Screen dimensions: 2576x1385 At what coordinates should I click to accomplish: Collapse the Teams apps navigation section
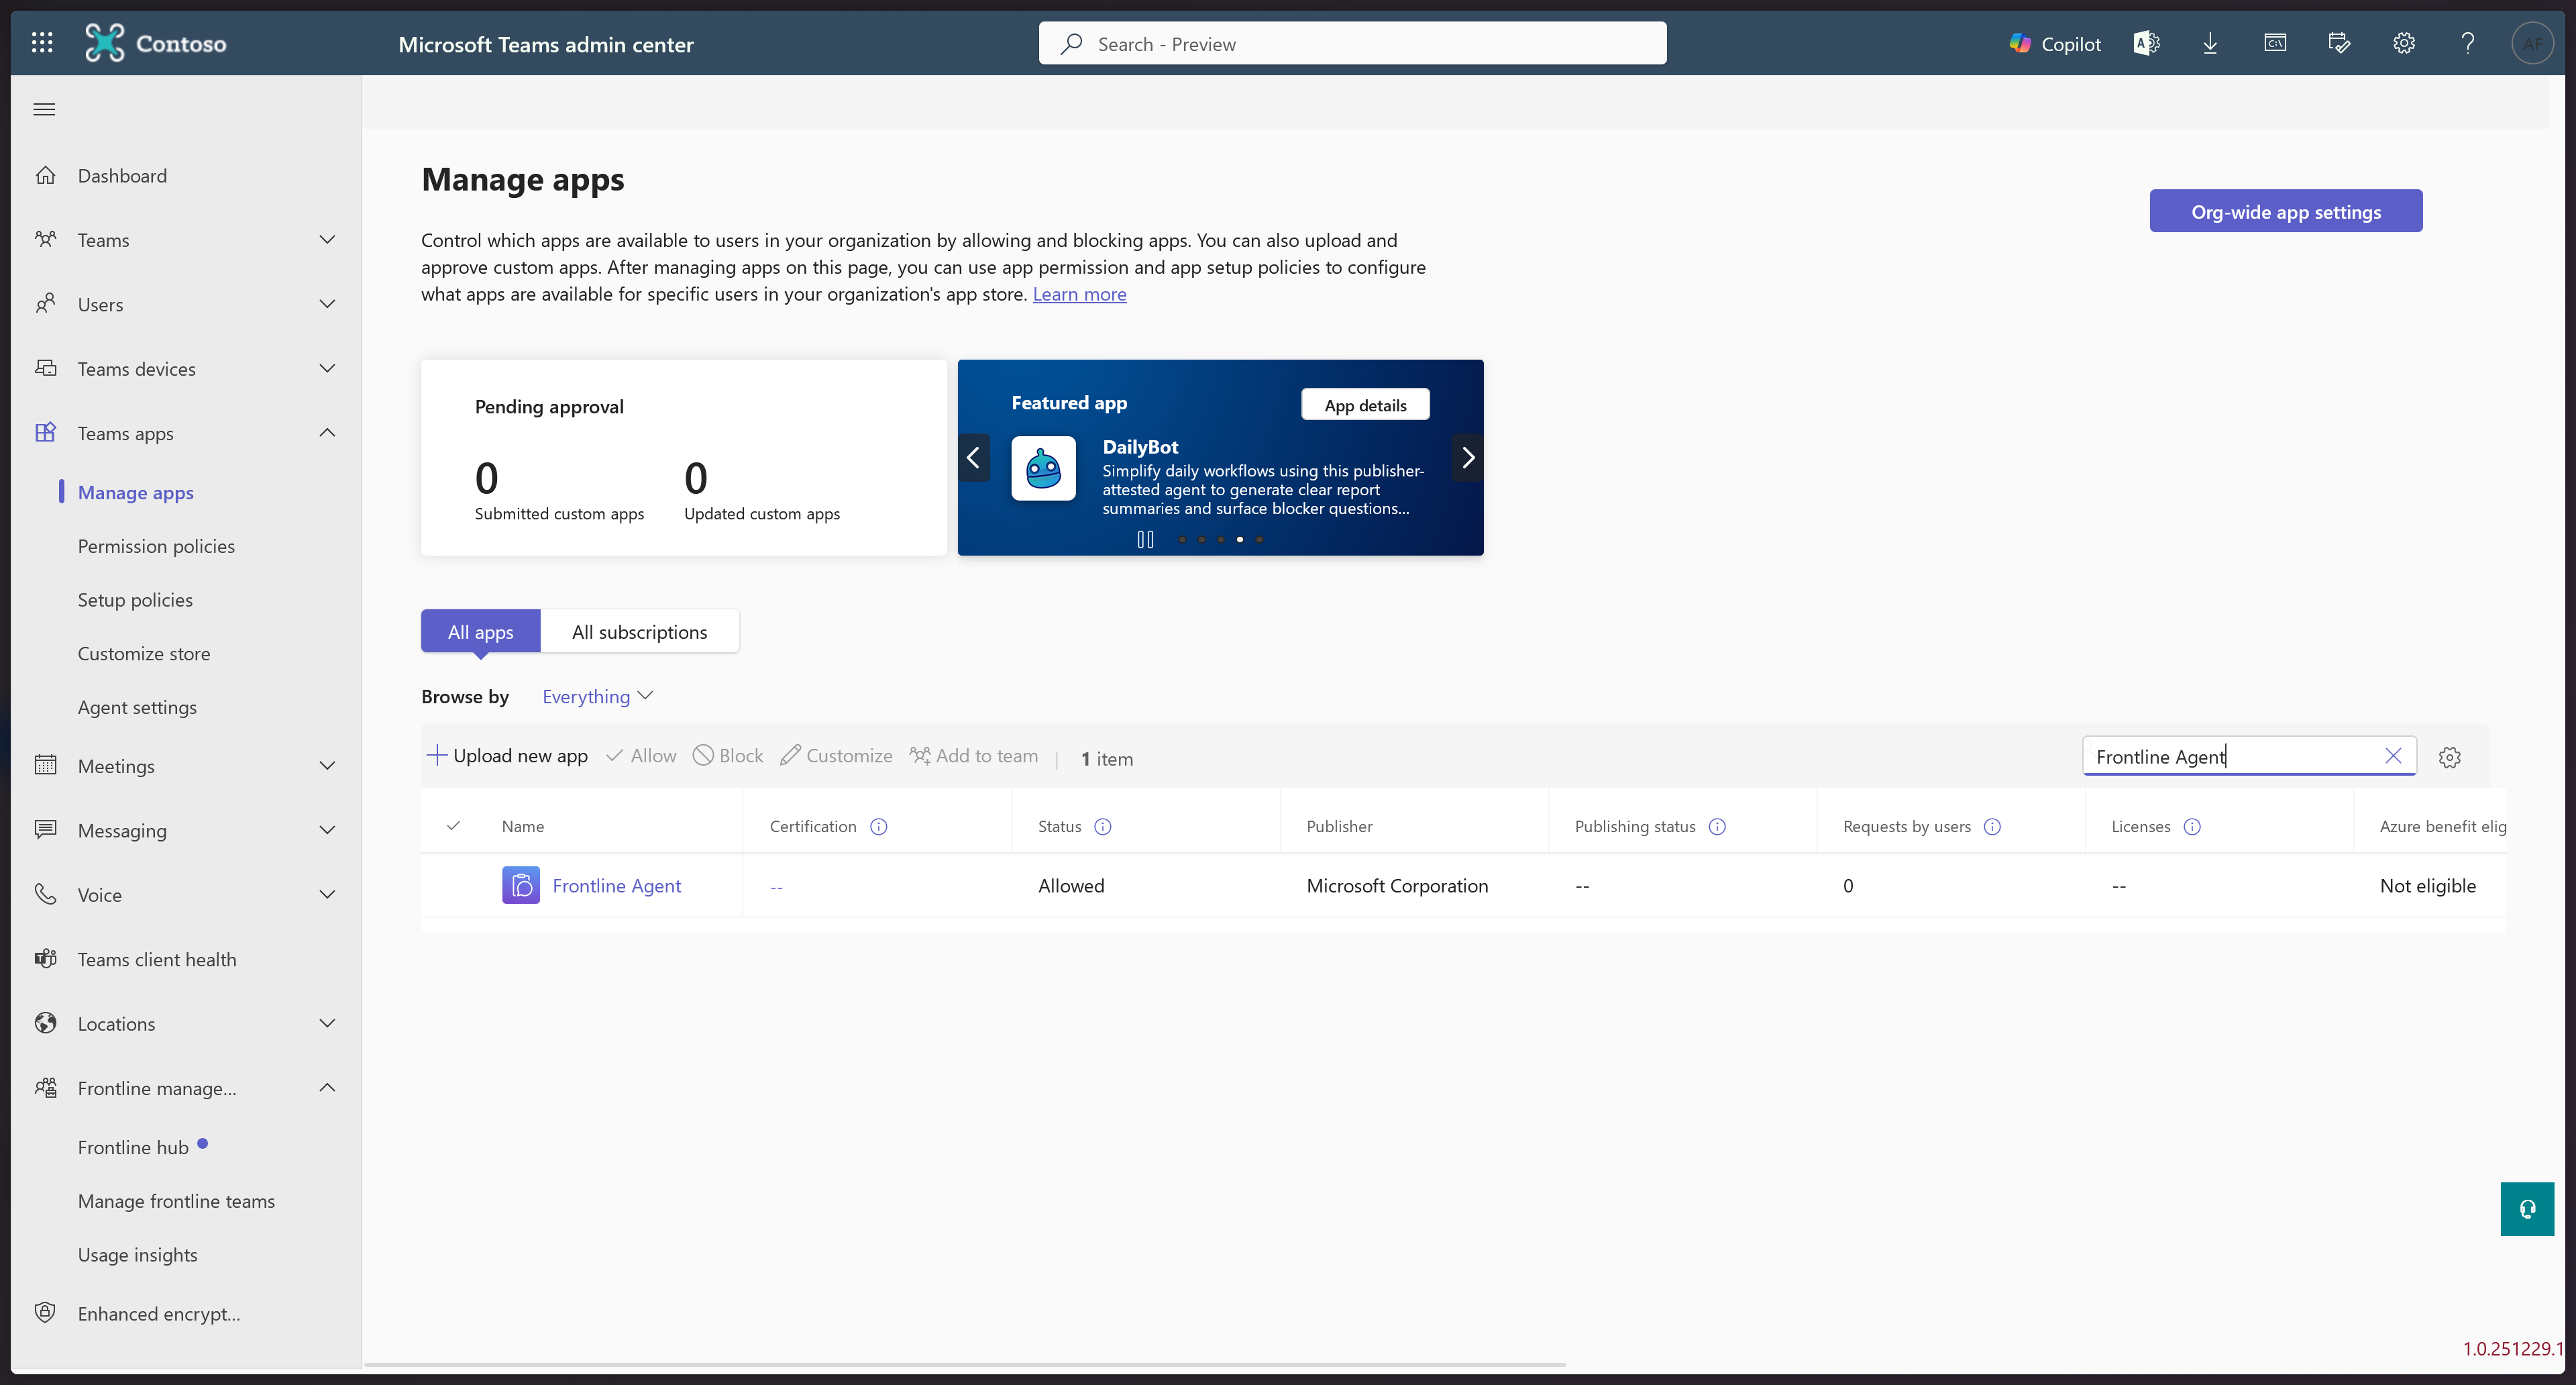tap(327, 433)
